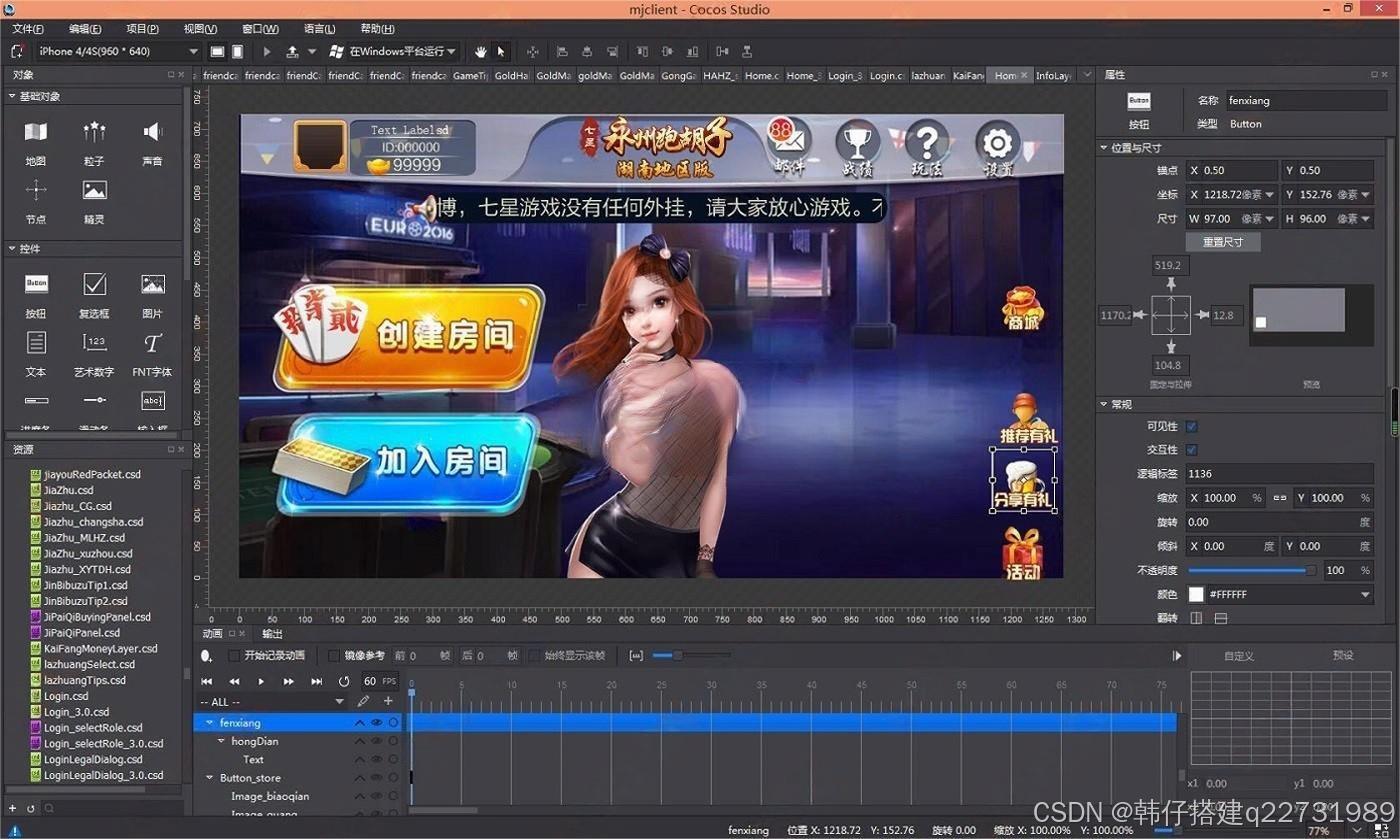1400x839 pixels.
Task: Click the horizontal flip icon in 翻转 row
Action: pyautogui.click(x=1196, y=619)
